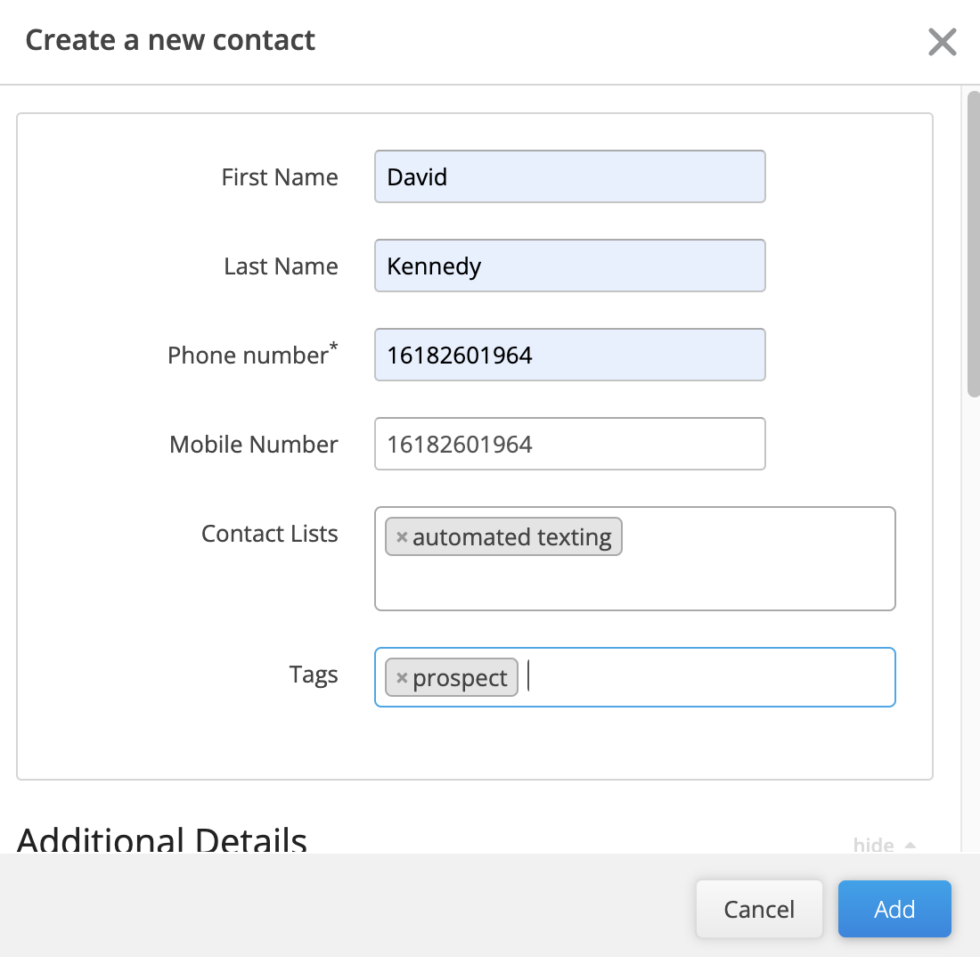Cancel creating the new contact
This screenshot has width=980, height=957.
[x=759, y=909]
